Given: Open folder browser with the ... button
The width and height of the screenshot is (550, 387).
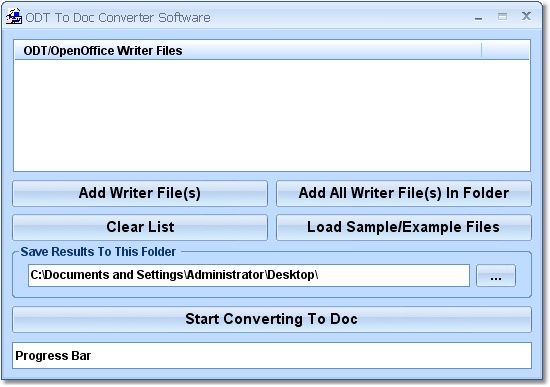Looking at the screenshot, I should pyautogui.click(x=496, y=275).
